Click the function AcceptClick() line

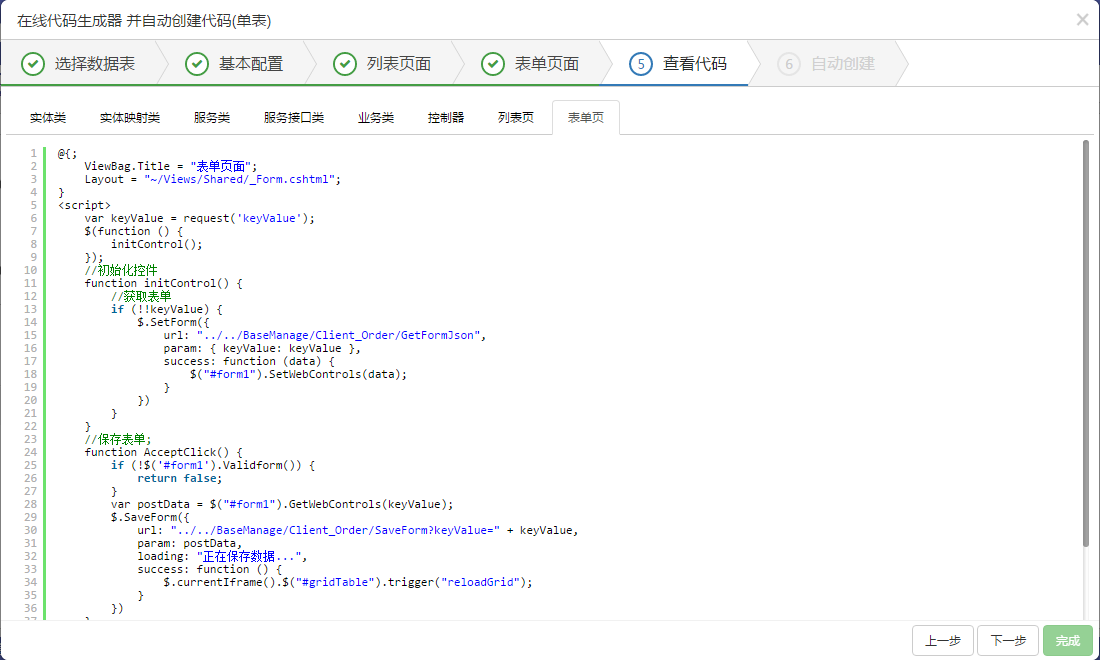tap(163, 452)
